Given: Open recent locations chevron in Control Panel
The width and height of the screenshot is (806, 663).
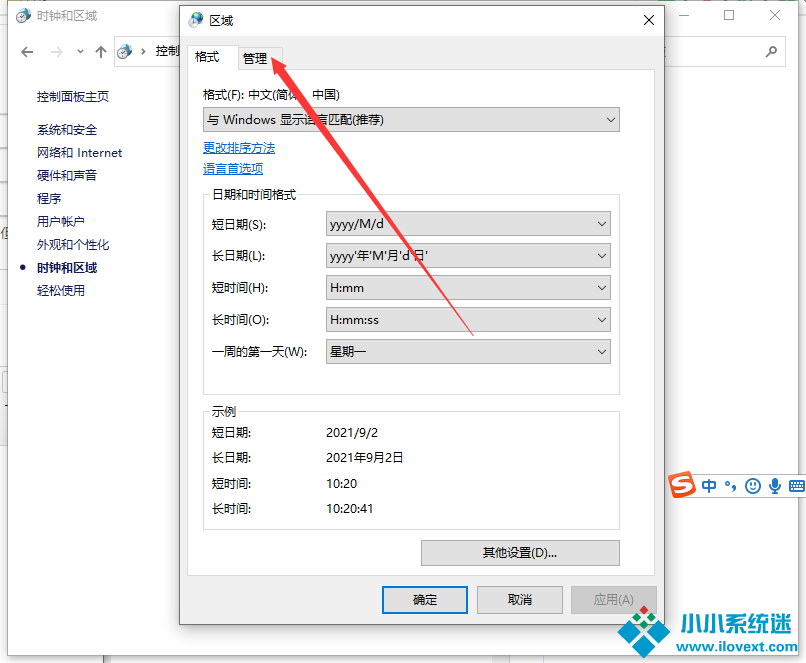Looking at the screenshot, I should point(80,51).
